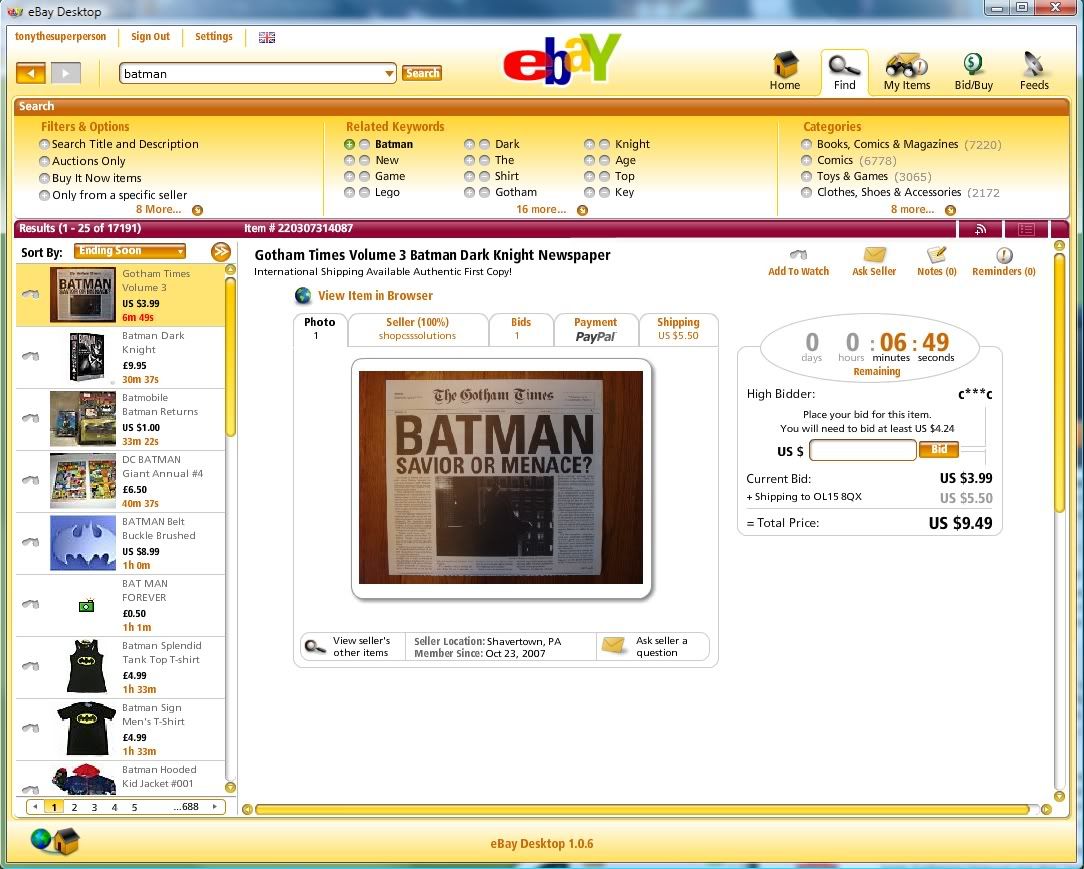Open the UK flag country selector
1084x869 pixels.
coord(267,37)
